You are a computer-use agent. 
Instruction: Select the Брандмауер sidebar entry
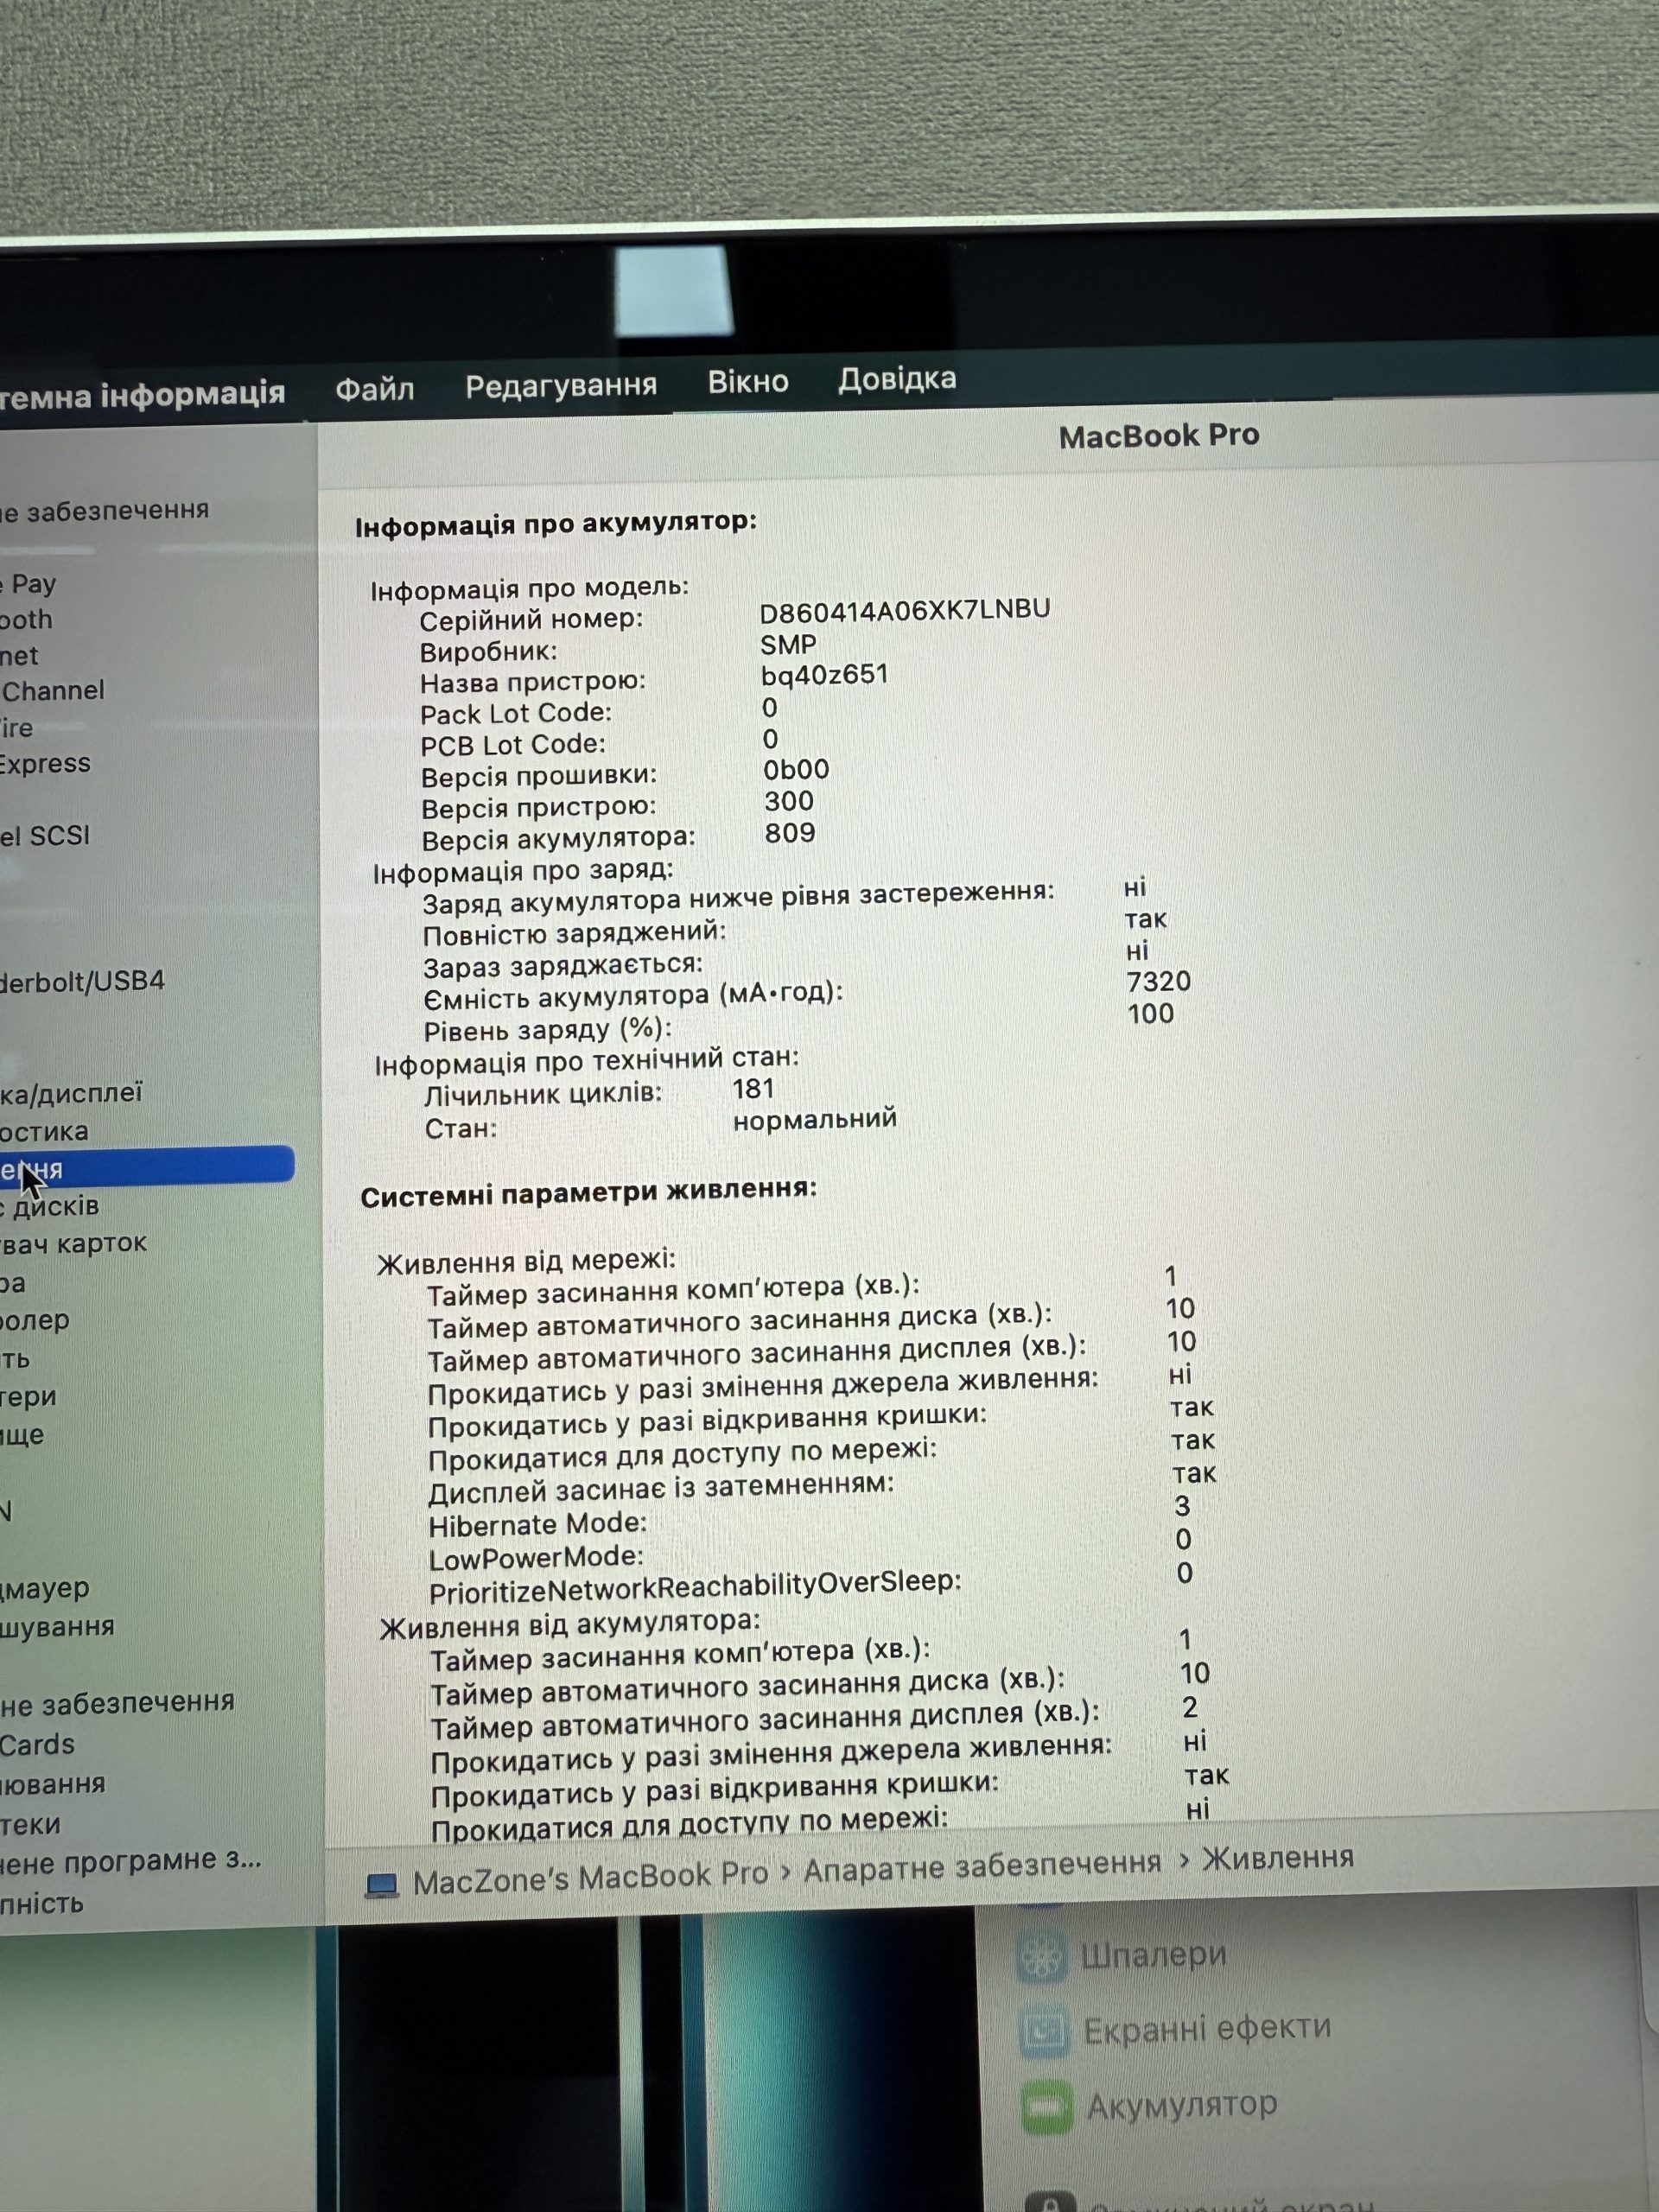45,1588
